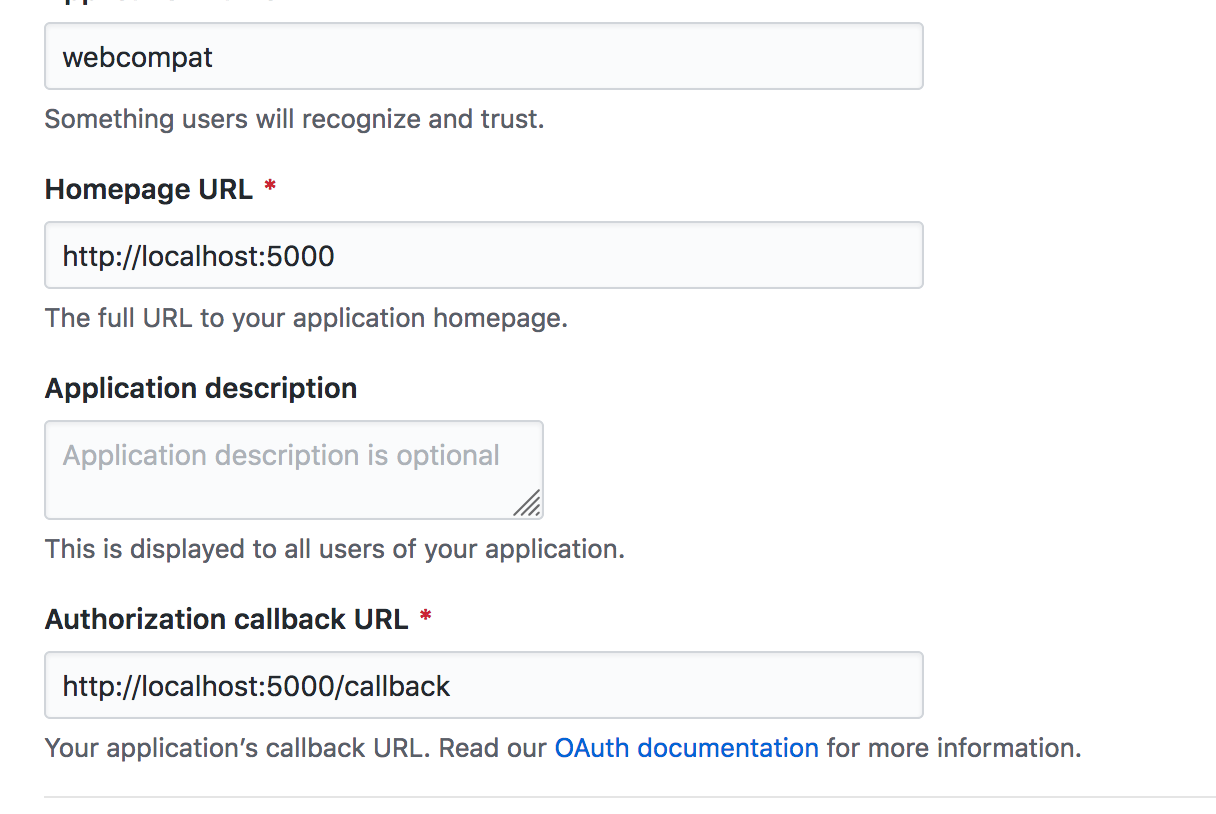Click the red asterisk beside Authorization callback URL
Viewport: 1216px width, 814px height.
[x=426, y=617]
